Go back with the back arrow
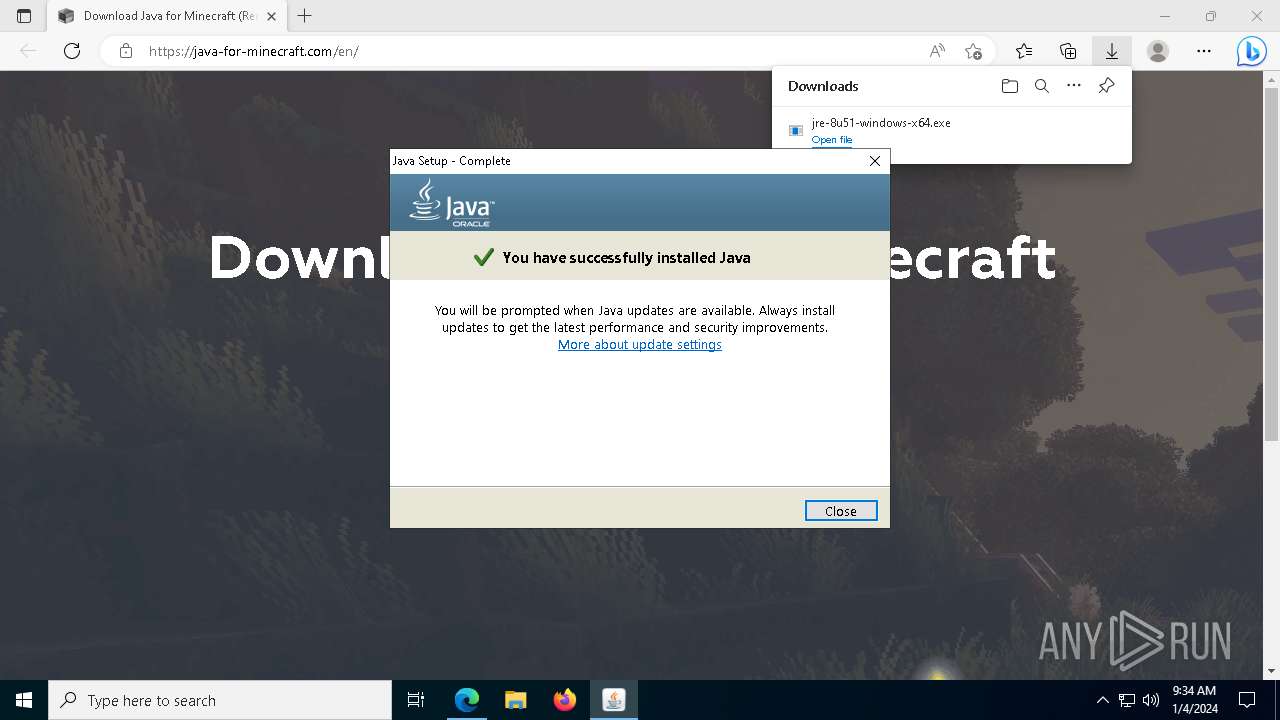 point(28,51)
